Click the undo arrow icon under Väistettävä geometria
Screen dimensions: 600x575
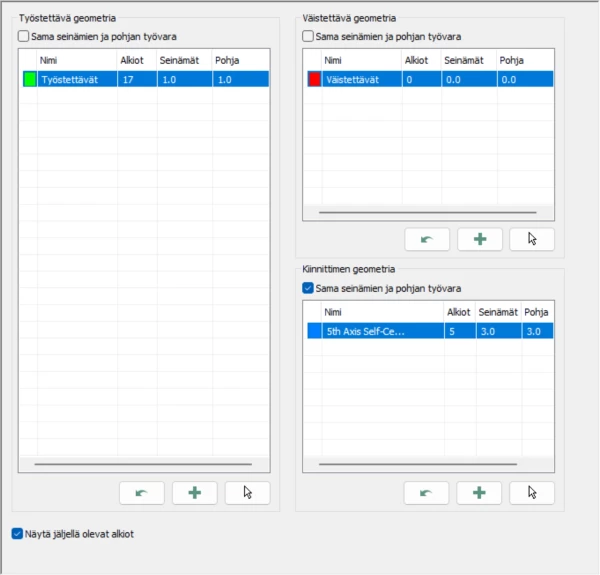[427, 239]
